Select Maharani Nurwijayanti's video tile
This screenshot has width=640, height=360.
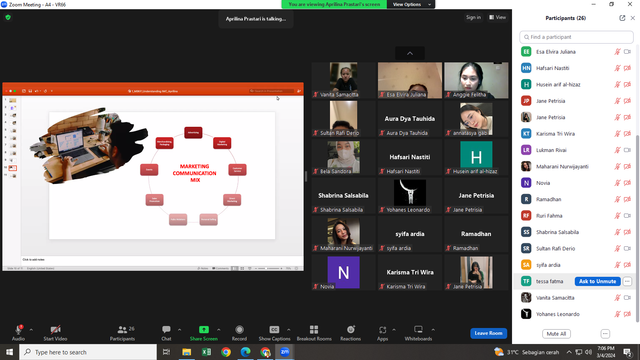pyautogui.click(x=344, y=234)
